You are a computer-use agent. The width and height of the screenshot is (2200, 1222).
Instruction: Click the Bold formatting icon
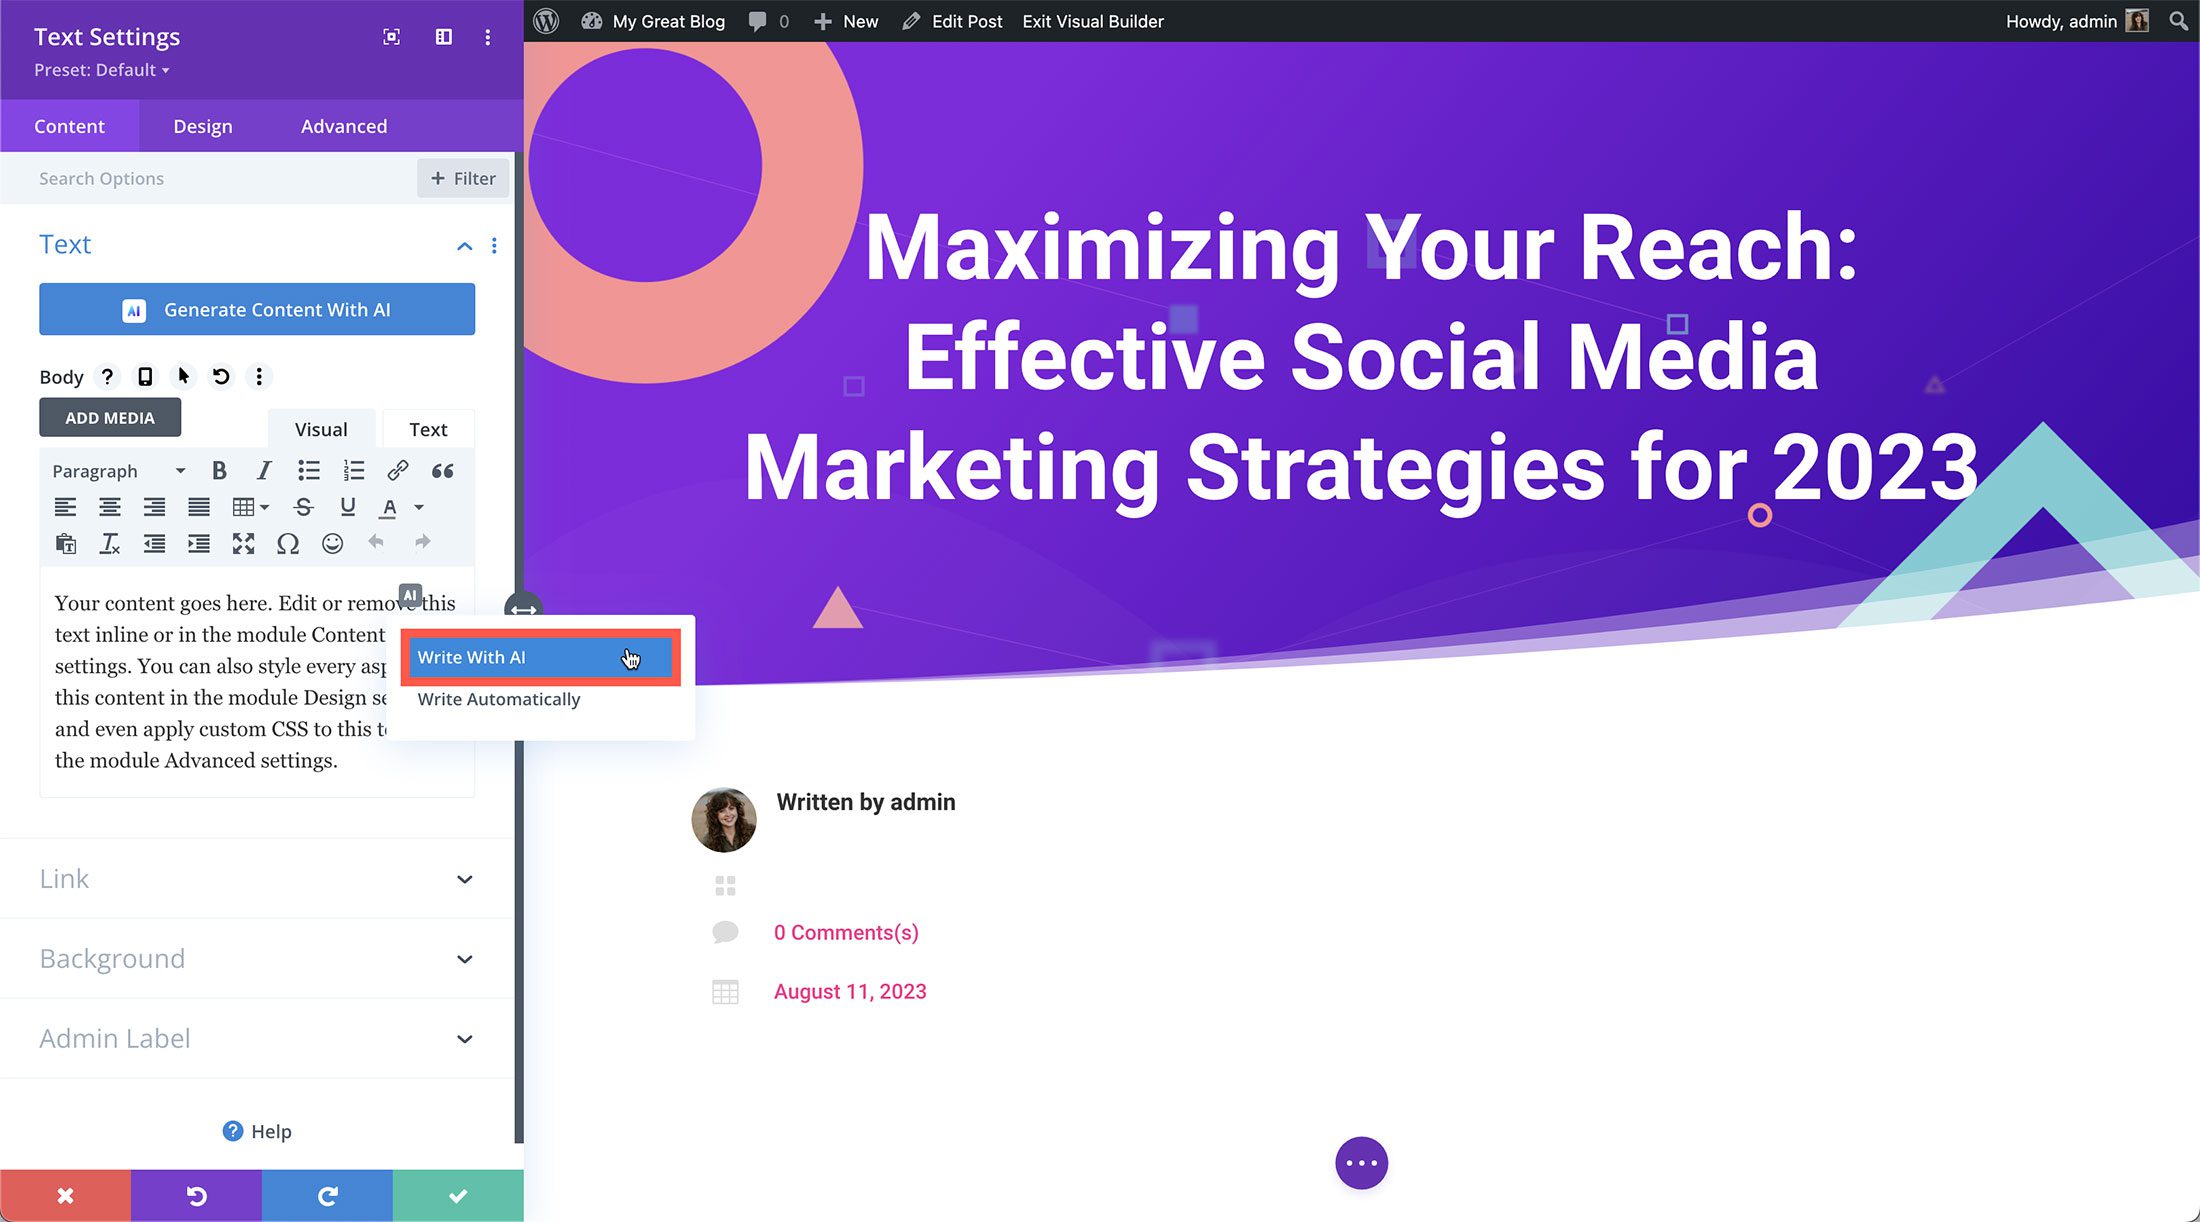pyautogui.click(x=218, y=471)
